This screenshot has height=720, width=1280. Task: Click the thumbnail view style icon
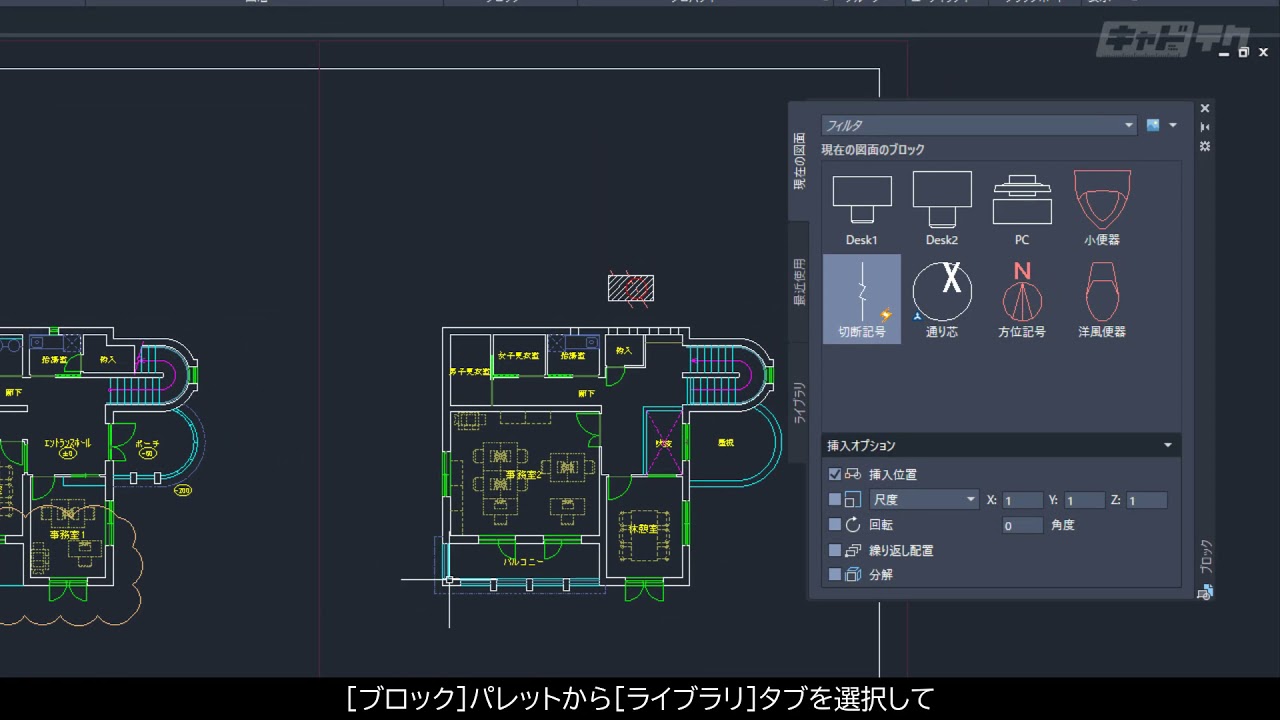pos(1153,125)
